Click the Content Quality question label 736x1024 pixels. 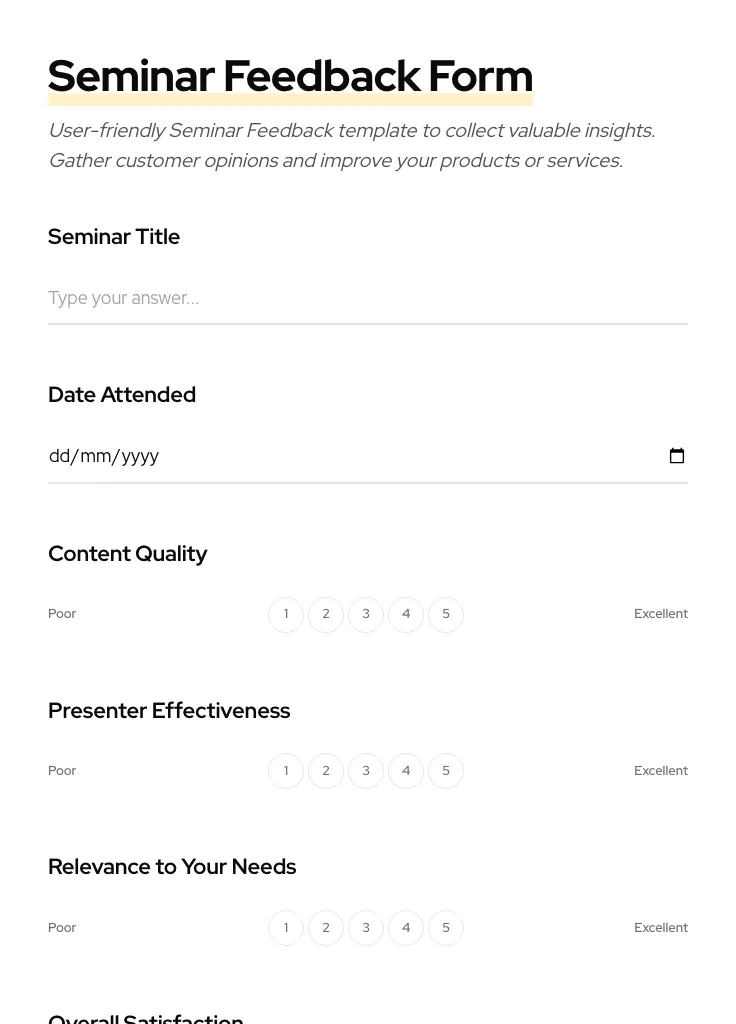[127, 554]
